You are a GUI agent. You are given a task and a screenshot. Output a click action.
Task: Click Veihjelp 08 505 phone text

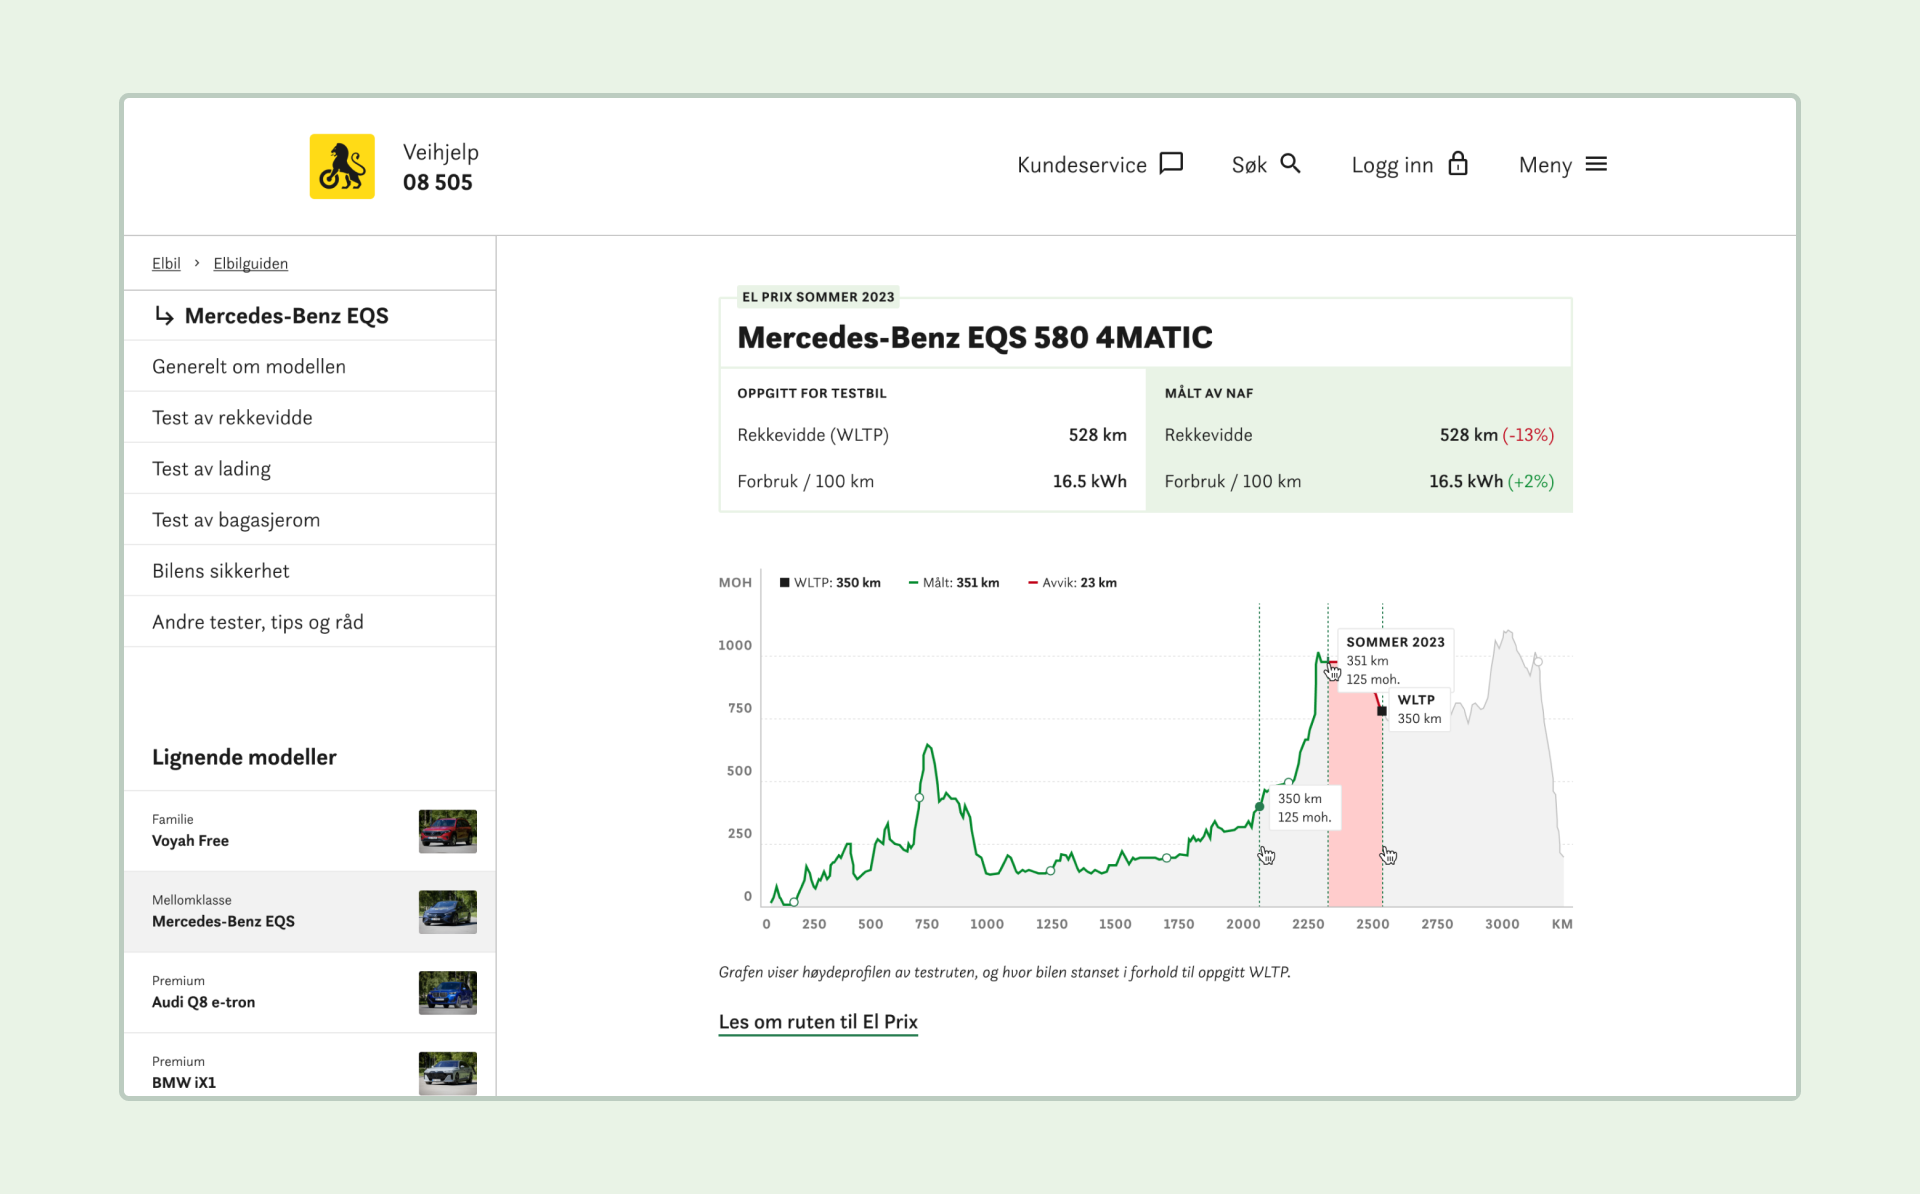[x=440, y=167]
